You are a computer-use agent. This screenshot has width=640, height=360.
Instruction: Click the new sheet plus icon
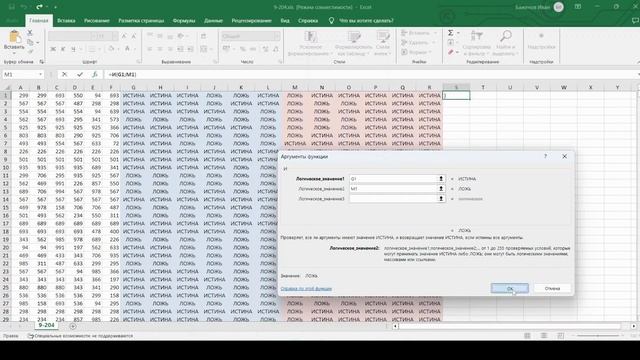click(x=73, y=326)
